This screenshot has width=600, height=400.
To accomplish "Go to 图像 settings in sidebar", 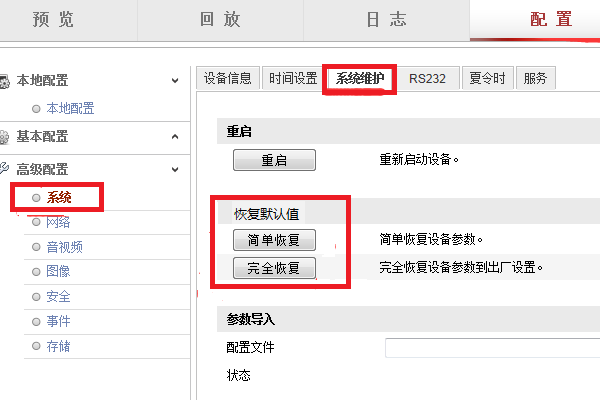I will tap(58, 272).
